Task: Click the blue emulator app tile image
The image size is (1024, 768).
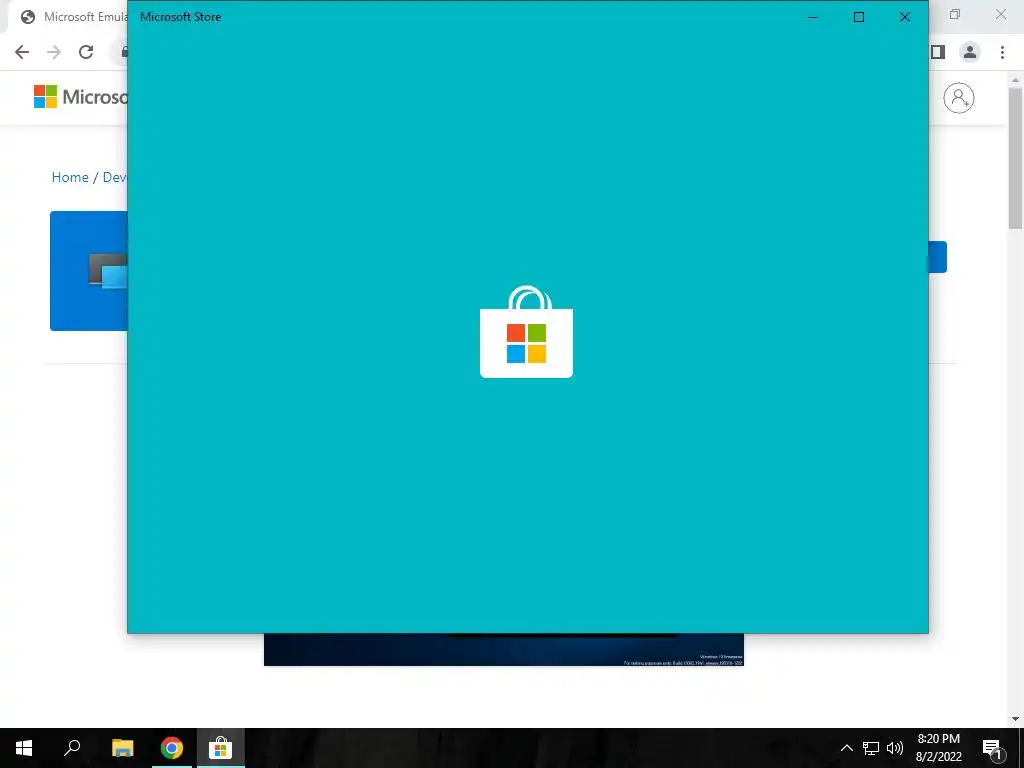Action: pyautogui.click(x=89, y=270)
